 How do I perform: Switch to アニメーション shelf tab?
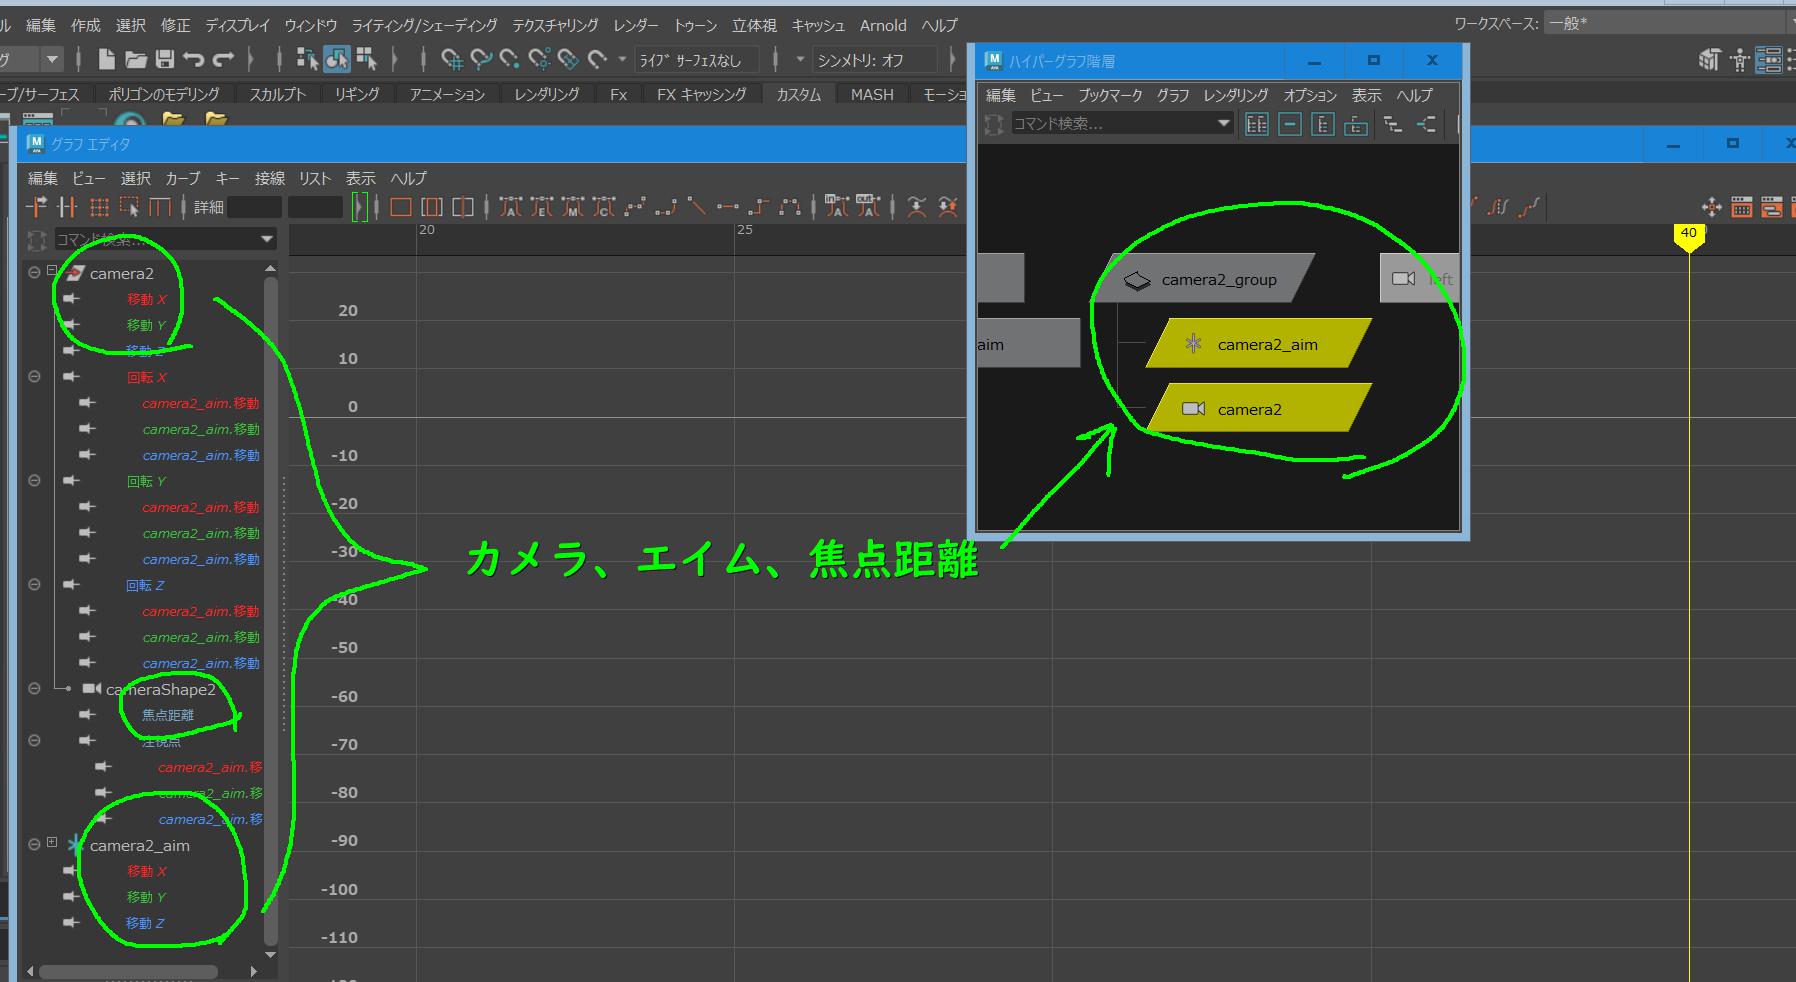pos(447,94)
